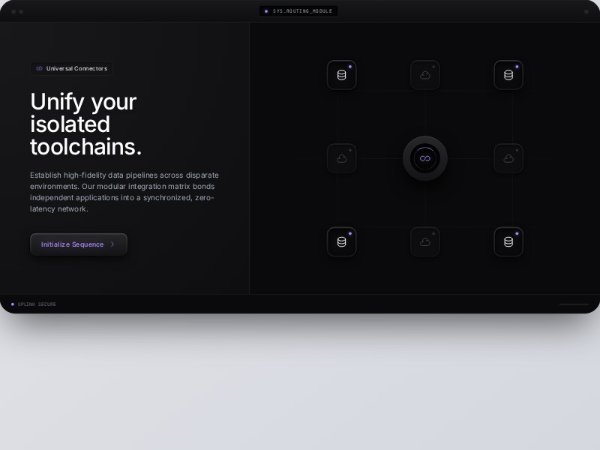Image resolution: width=600 pixels, height=450 pixels.
Task: Click the bottom-center cloud node icon
Action: click(x=425, y=241)
